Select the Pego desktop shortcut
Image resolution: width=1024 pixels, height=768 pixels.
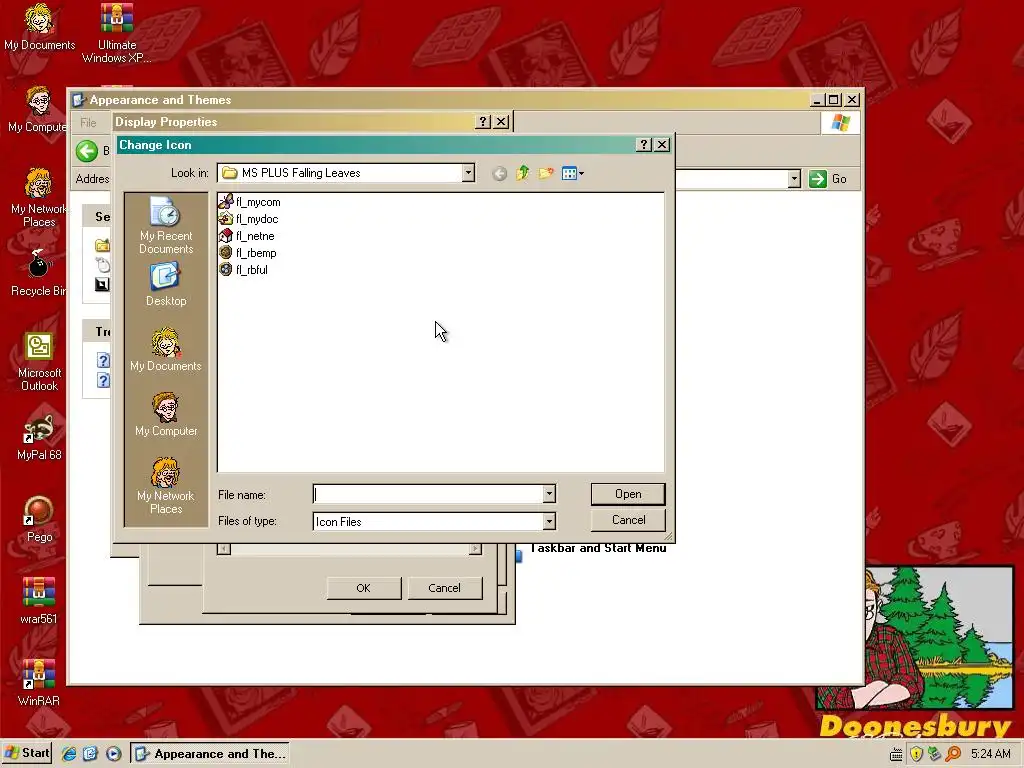tap(39, 520)
